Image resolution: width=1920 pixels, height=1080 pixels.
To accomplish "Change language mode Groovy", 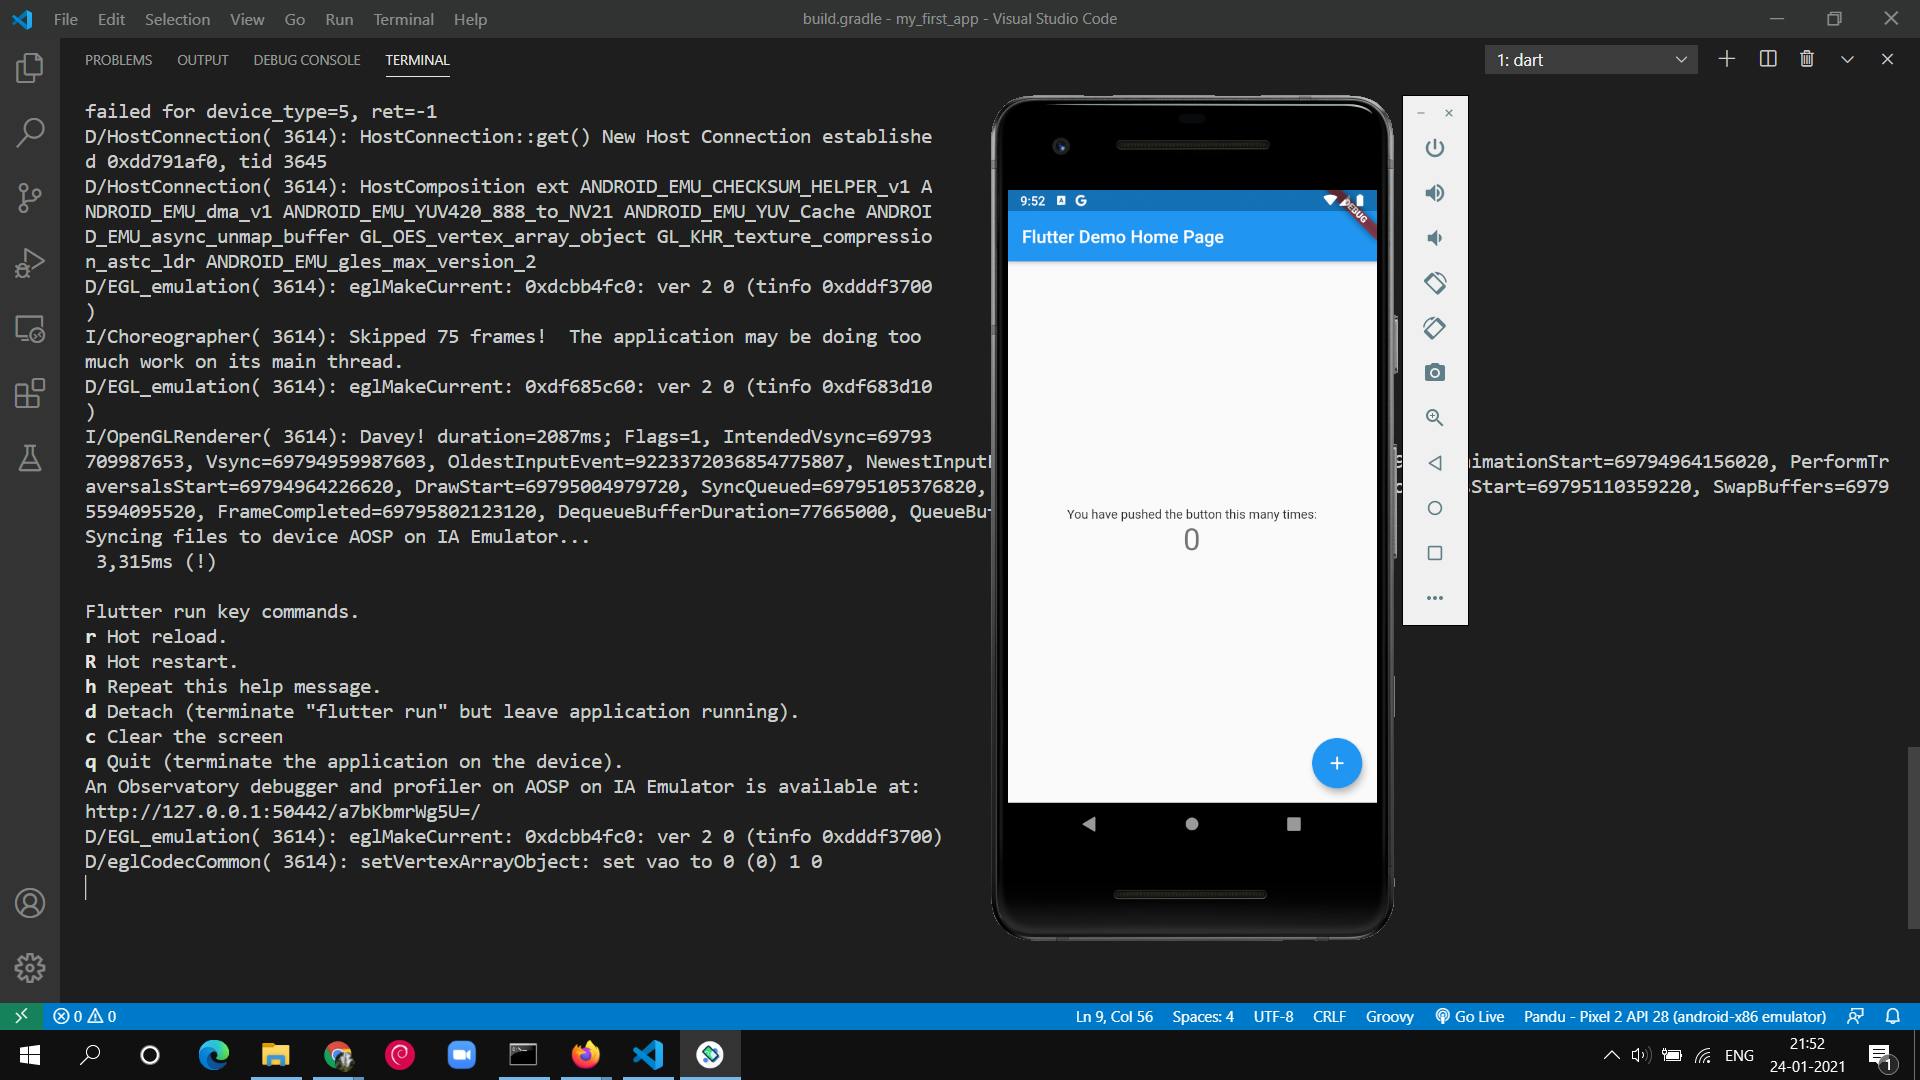I will (1390, 1016).
